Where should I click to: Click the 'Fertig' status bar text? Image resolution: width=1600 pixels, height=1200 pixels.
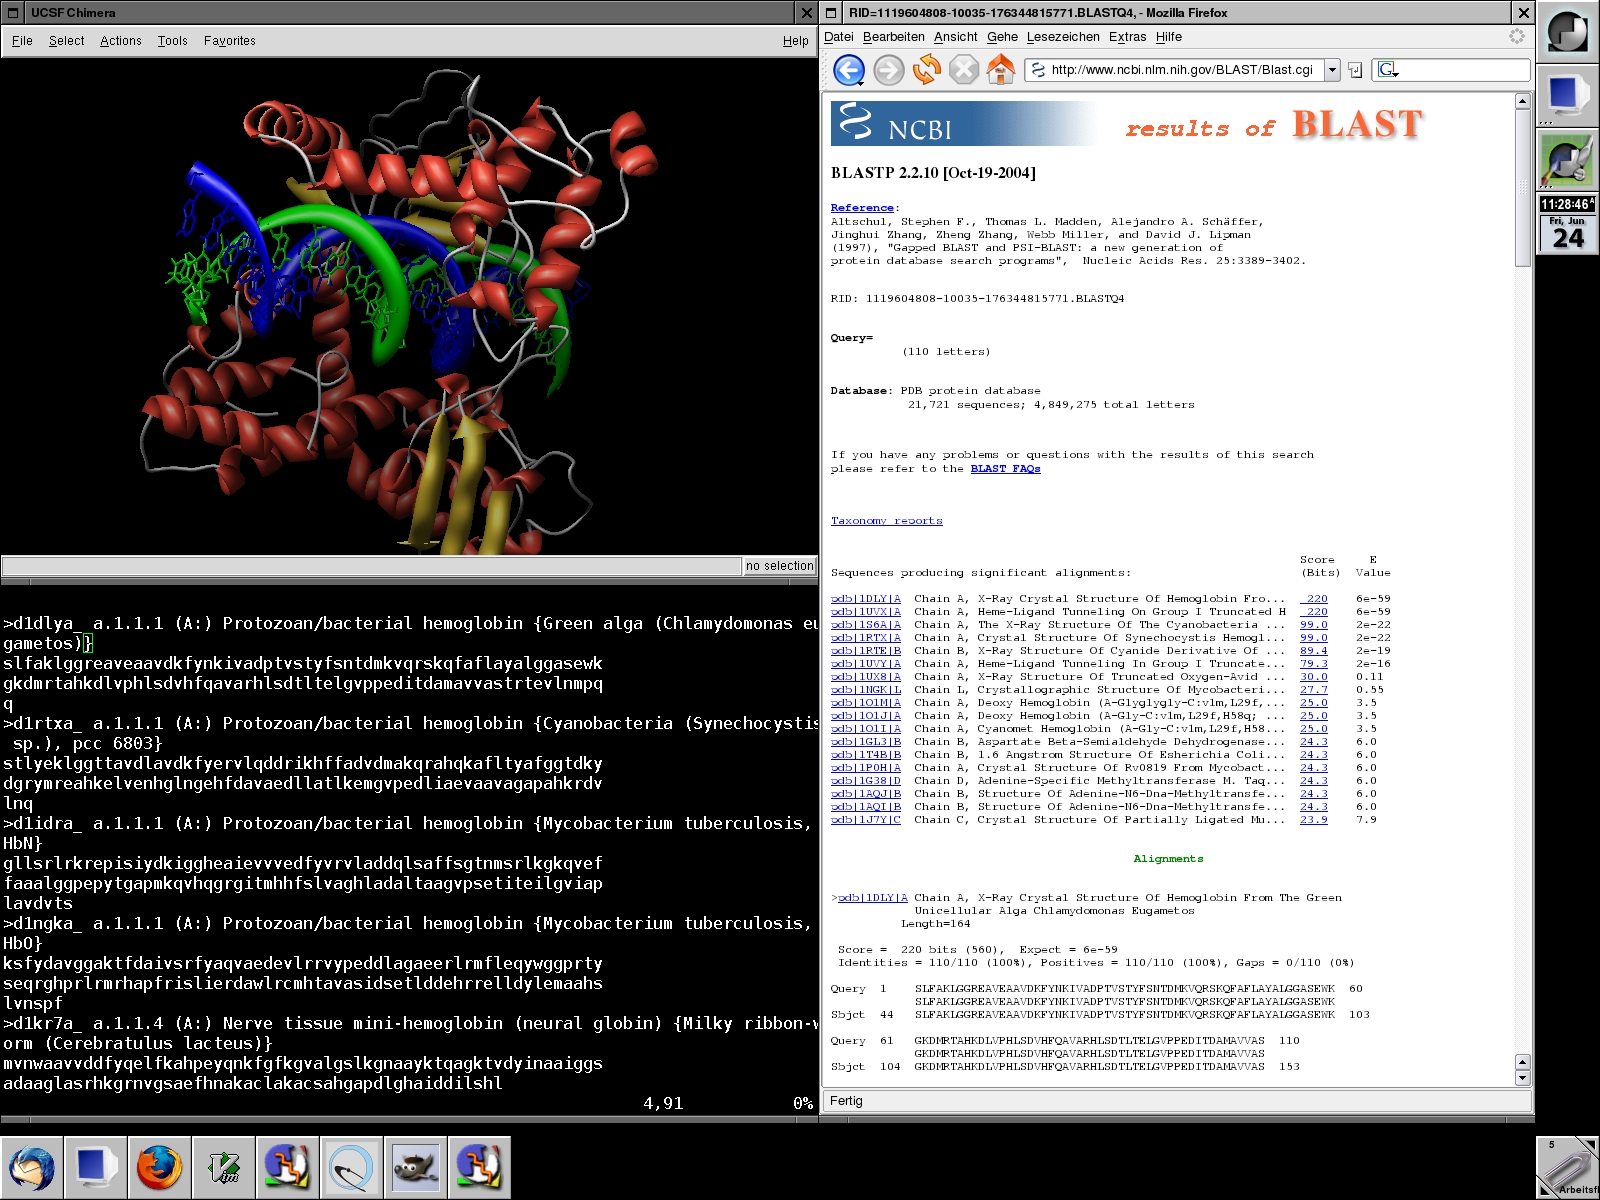pyautogui.click(x=846, y=1101)
